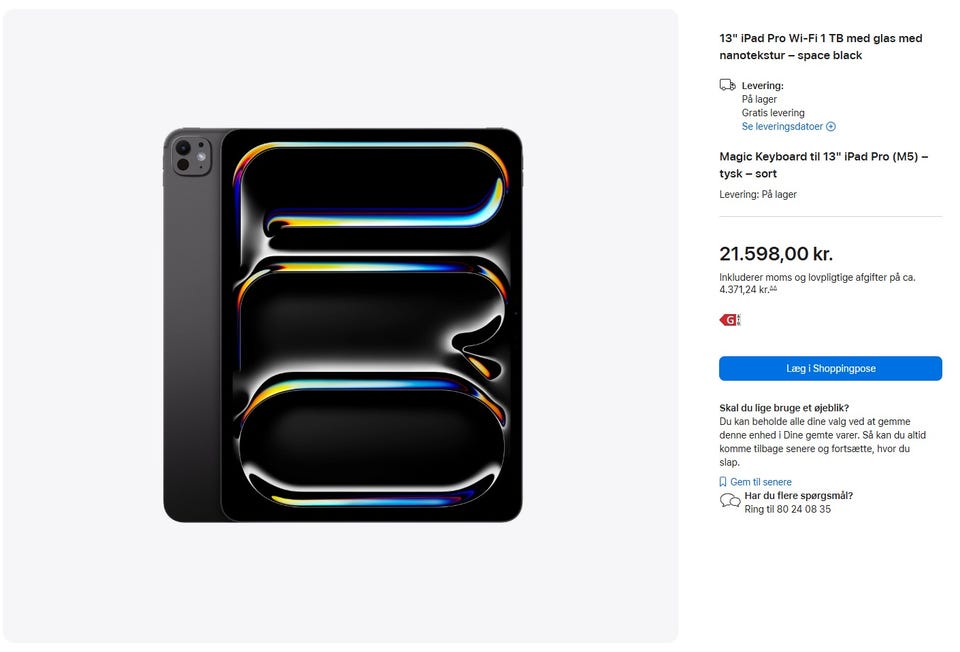
Task: Click the delivery truck icon
Action: pos(727,85)
